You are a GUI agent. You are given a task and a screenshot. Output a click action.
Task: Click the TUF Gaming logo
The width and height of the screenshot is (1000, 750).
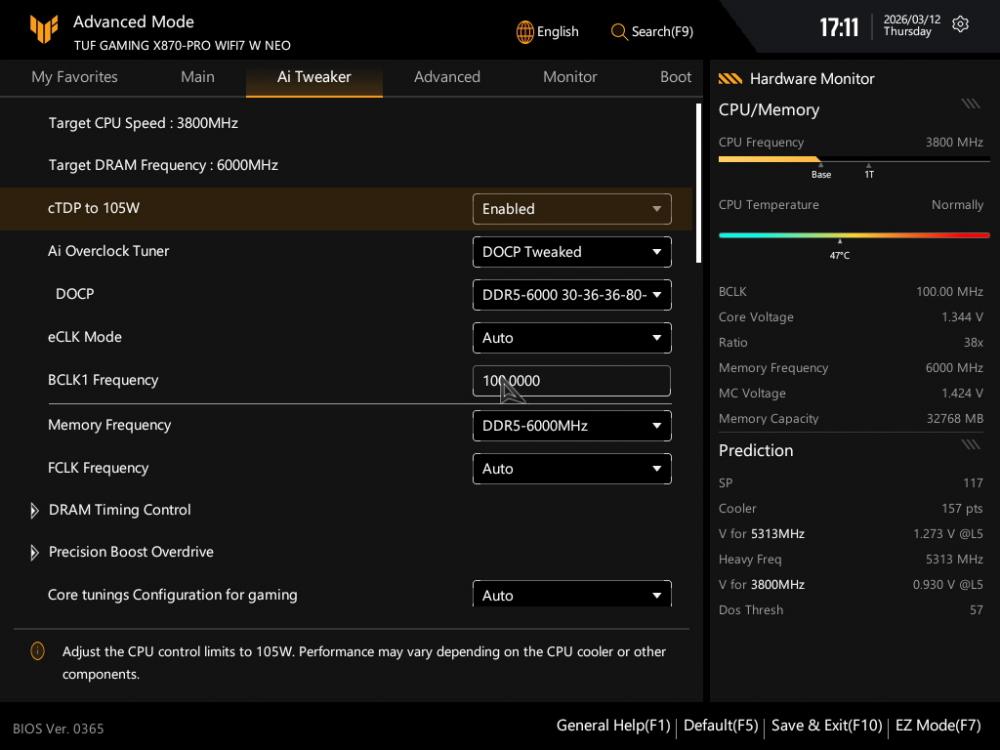[43, 30]
